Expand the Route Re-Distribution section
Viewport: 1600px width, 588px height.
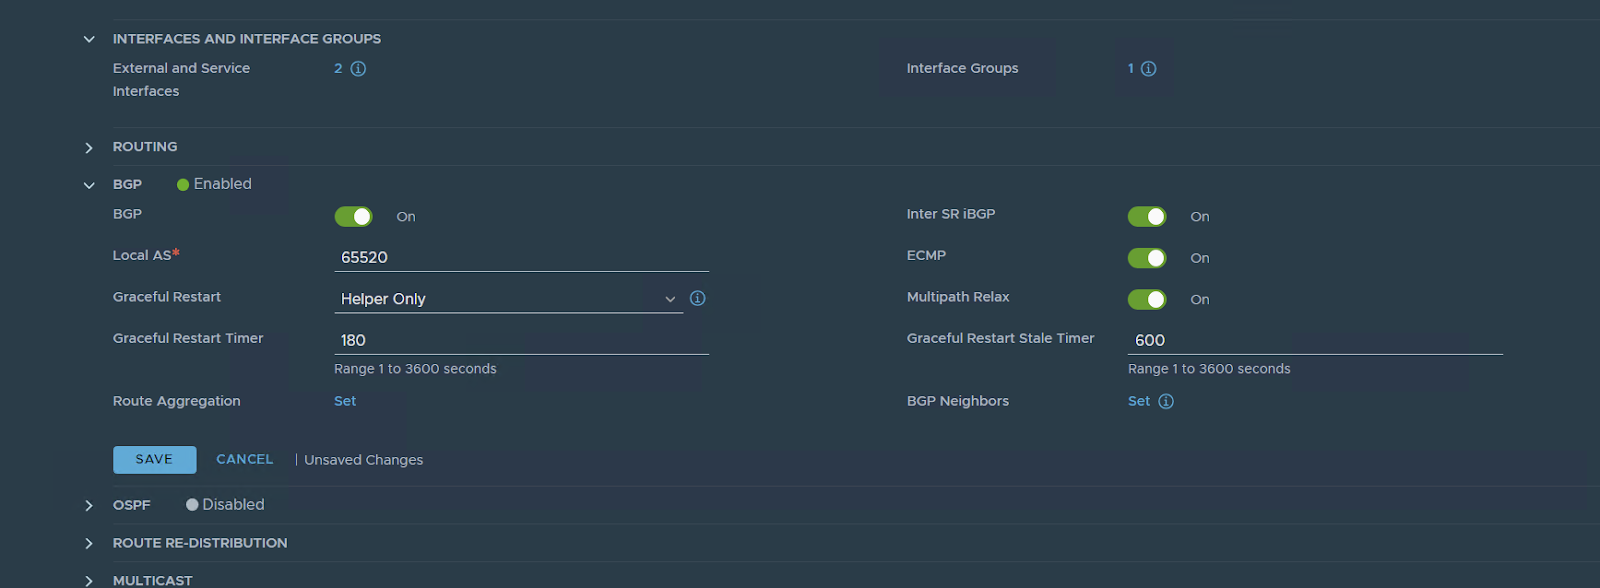89,544
